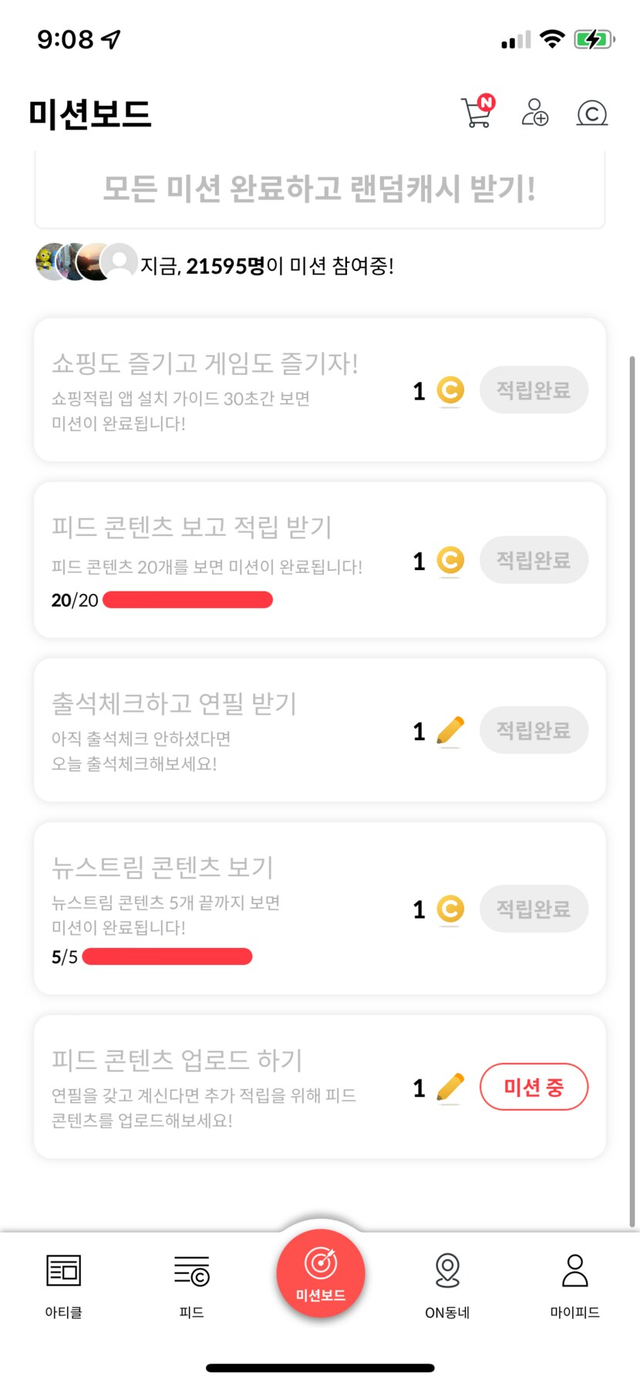Tap the pencil icon on upload mission

click(x=451, y=1087)
